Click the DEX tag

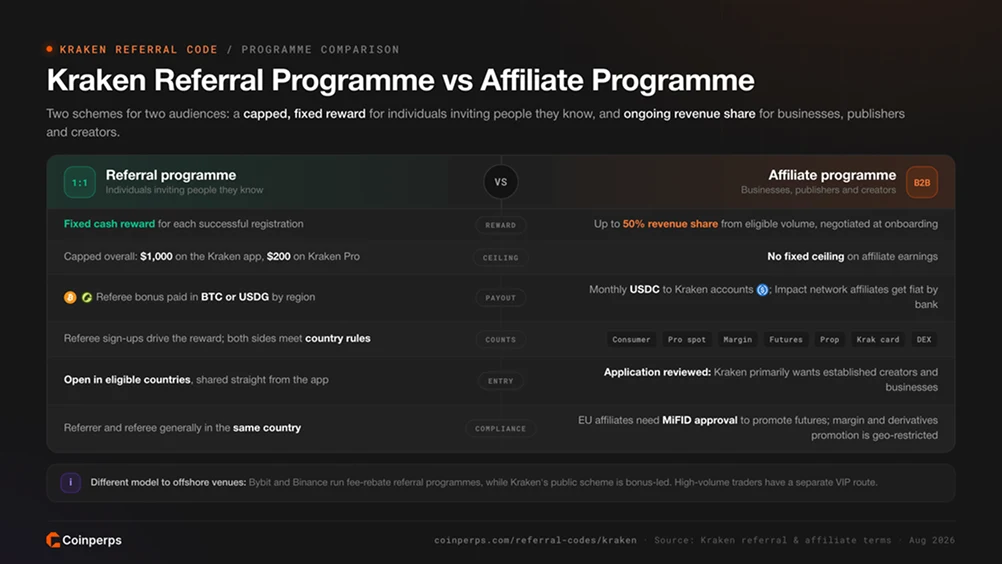[924, 339]
